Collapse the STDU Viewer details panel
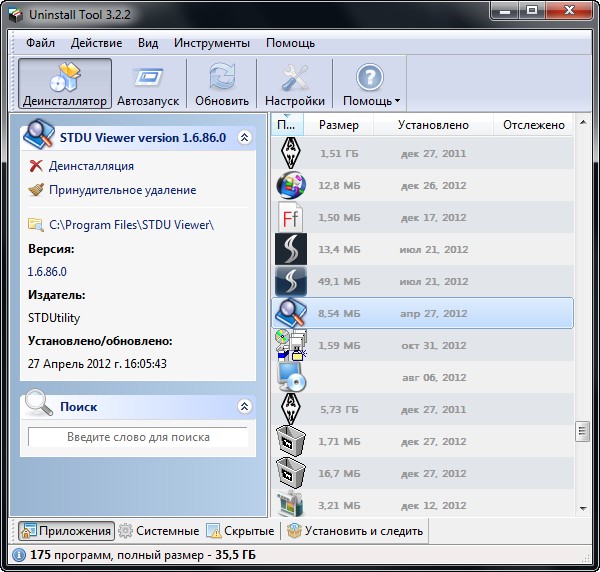The width and height of the screenshot is (600, 572). (244, 138)
